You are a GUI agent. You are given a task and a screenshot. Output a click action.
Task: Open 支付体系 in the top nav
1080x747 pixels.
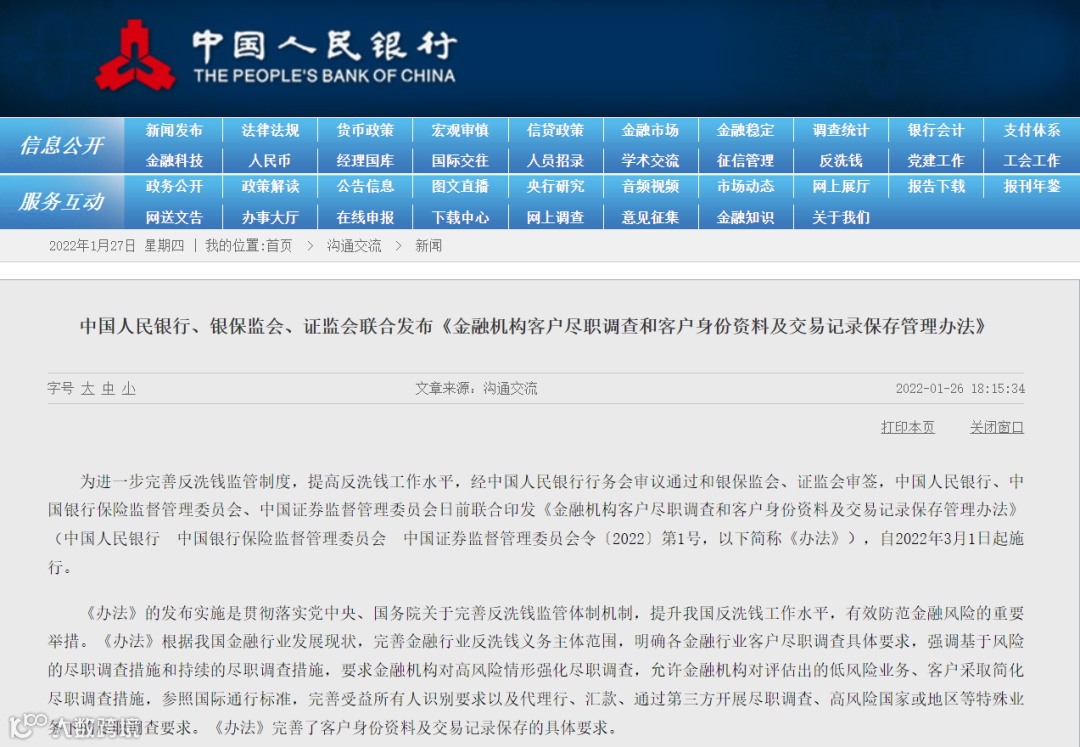pyautogui.click(x=1032, y=130)
